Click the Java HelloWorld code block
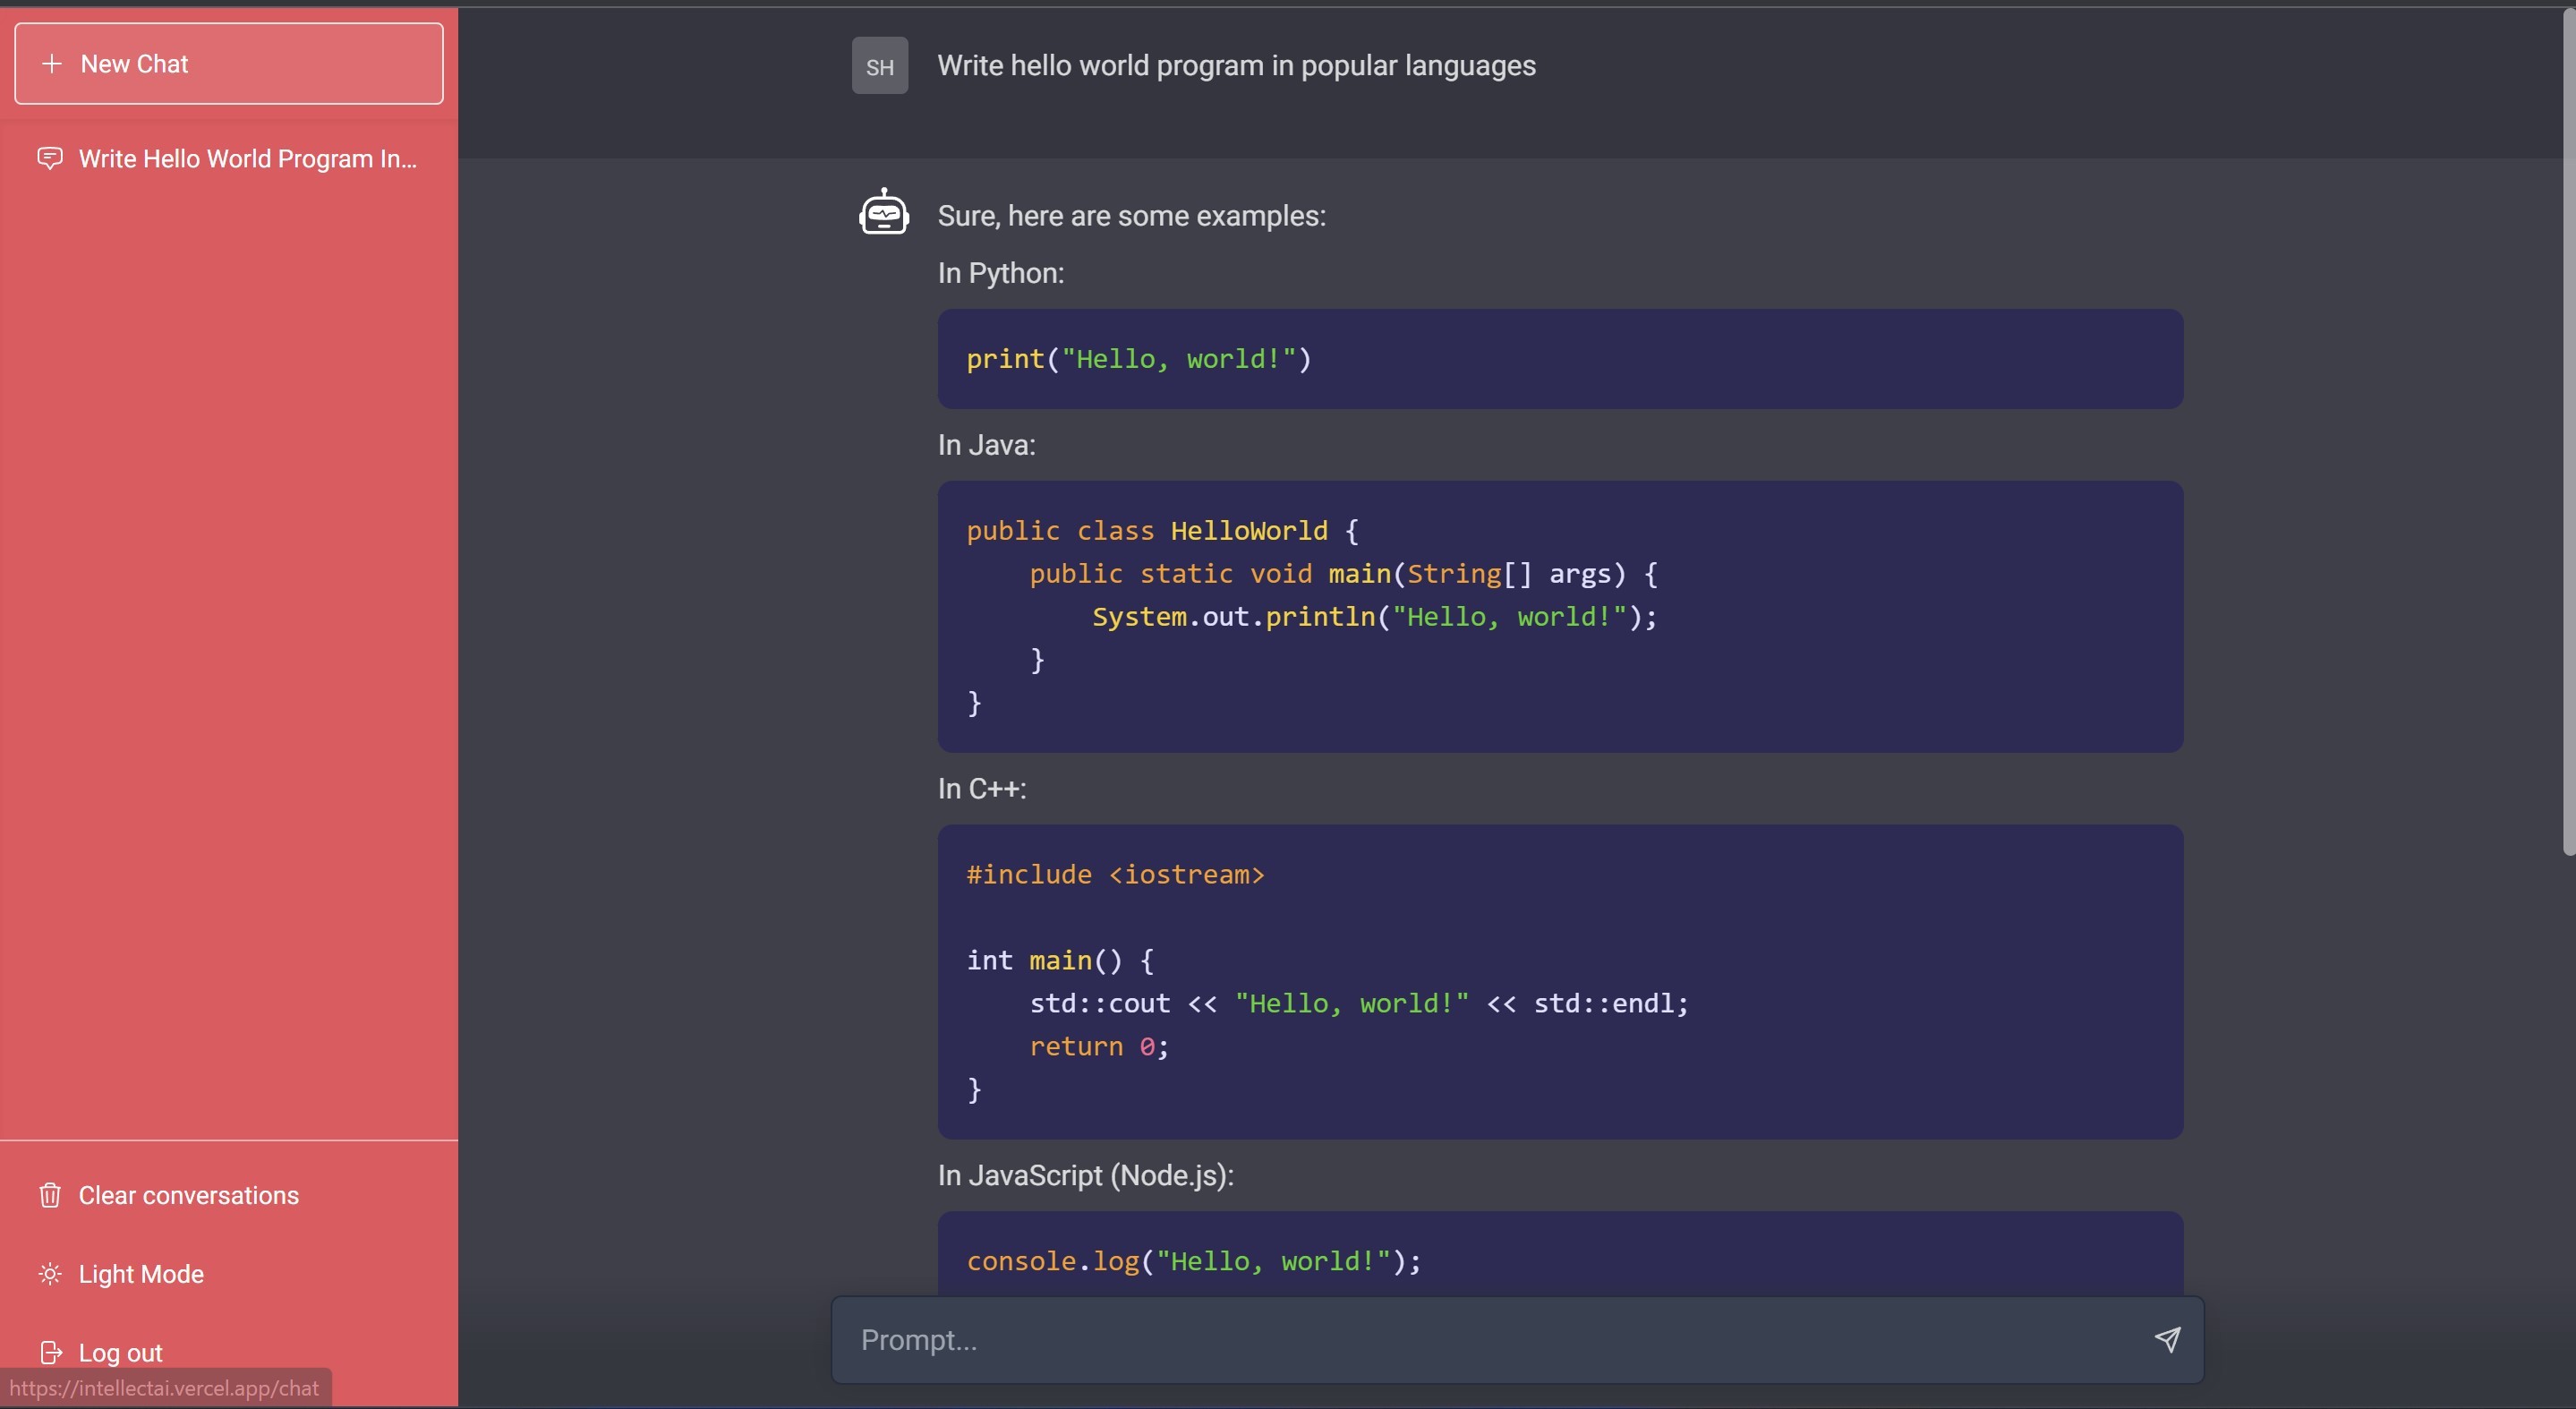Image resolution: width=2576 pixels, height=1409 pixels. coord(1559,616)
